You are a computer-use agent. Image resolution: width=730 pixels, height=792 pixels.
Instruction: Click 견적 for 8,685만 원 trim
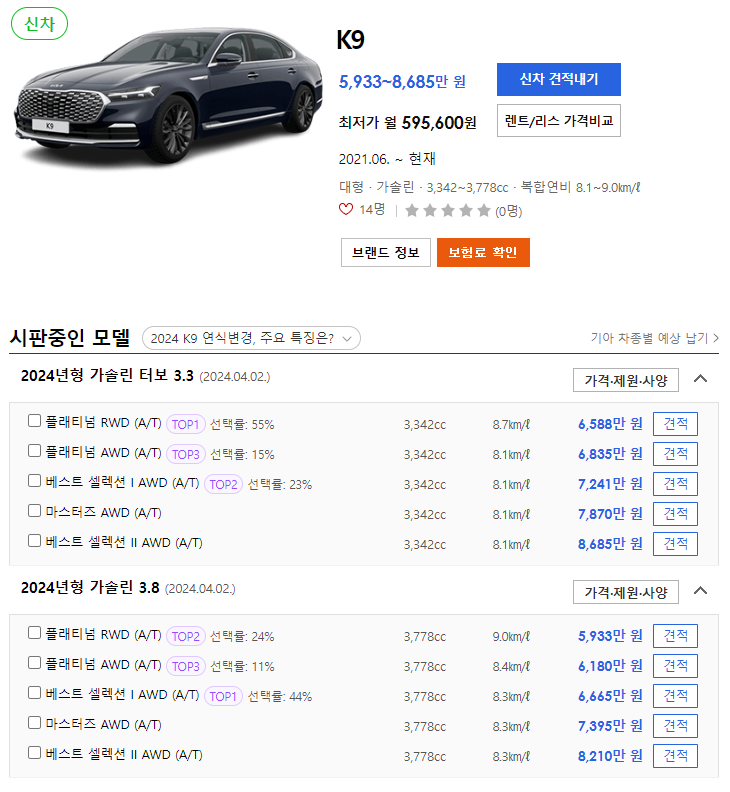(675, 543)
